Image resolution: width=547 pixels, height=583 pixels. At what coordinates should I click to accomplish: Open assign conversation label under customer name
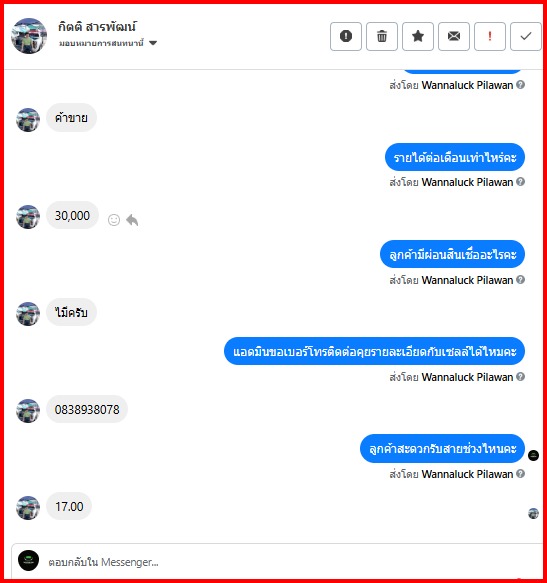(101, 43)
